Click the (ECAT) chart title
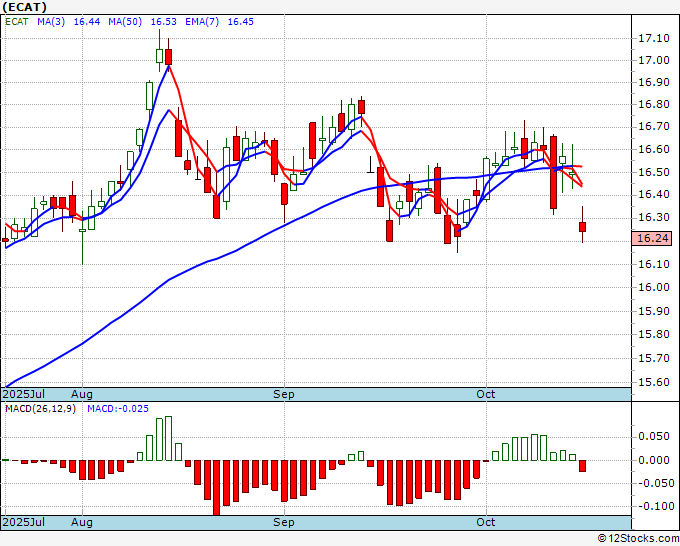This screenshot has width=680, height=546. [25, 7]
